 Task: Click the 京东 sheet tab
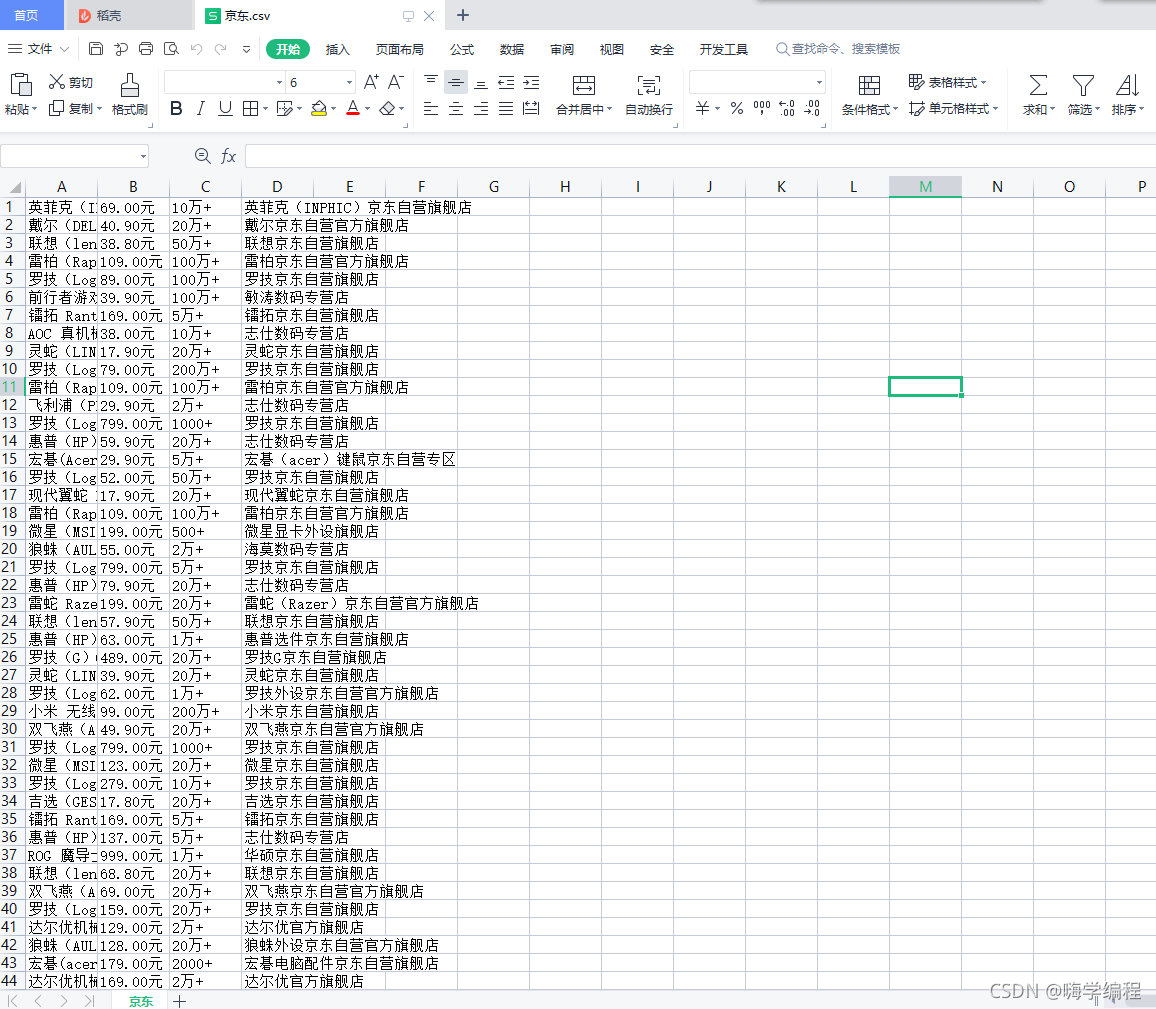click(140, 1000)
